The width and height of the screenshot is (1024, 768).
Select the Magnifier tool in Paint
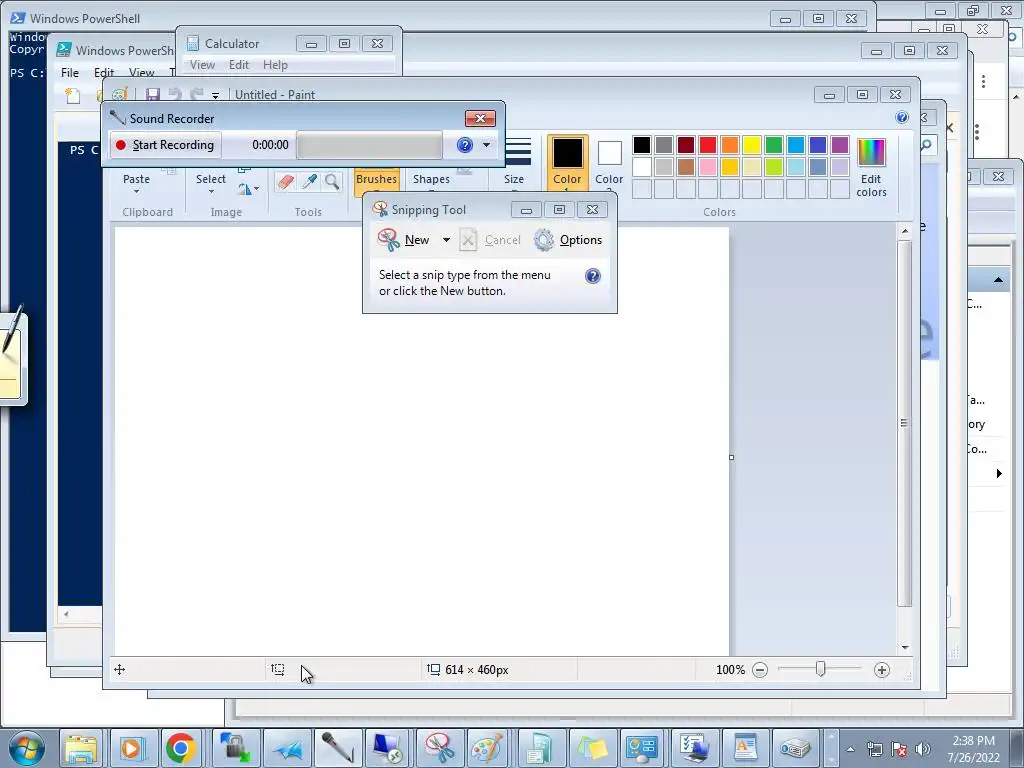[x=332, y=181]
